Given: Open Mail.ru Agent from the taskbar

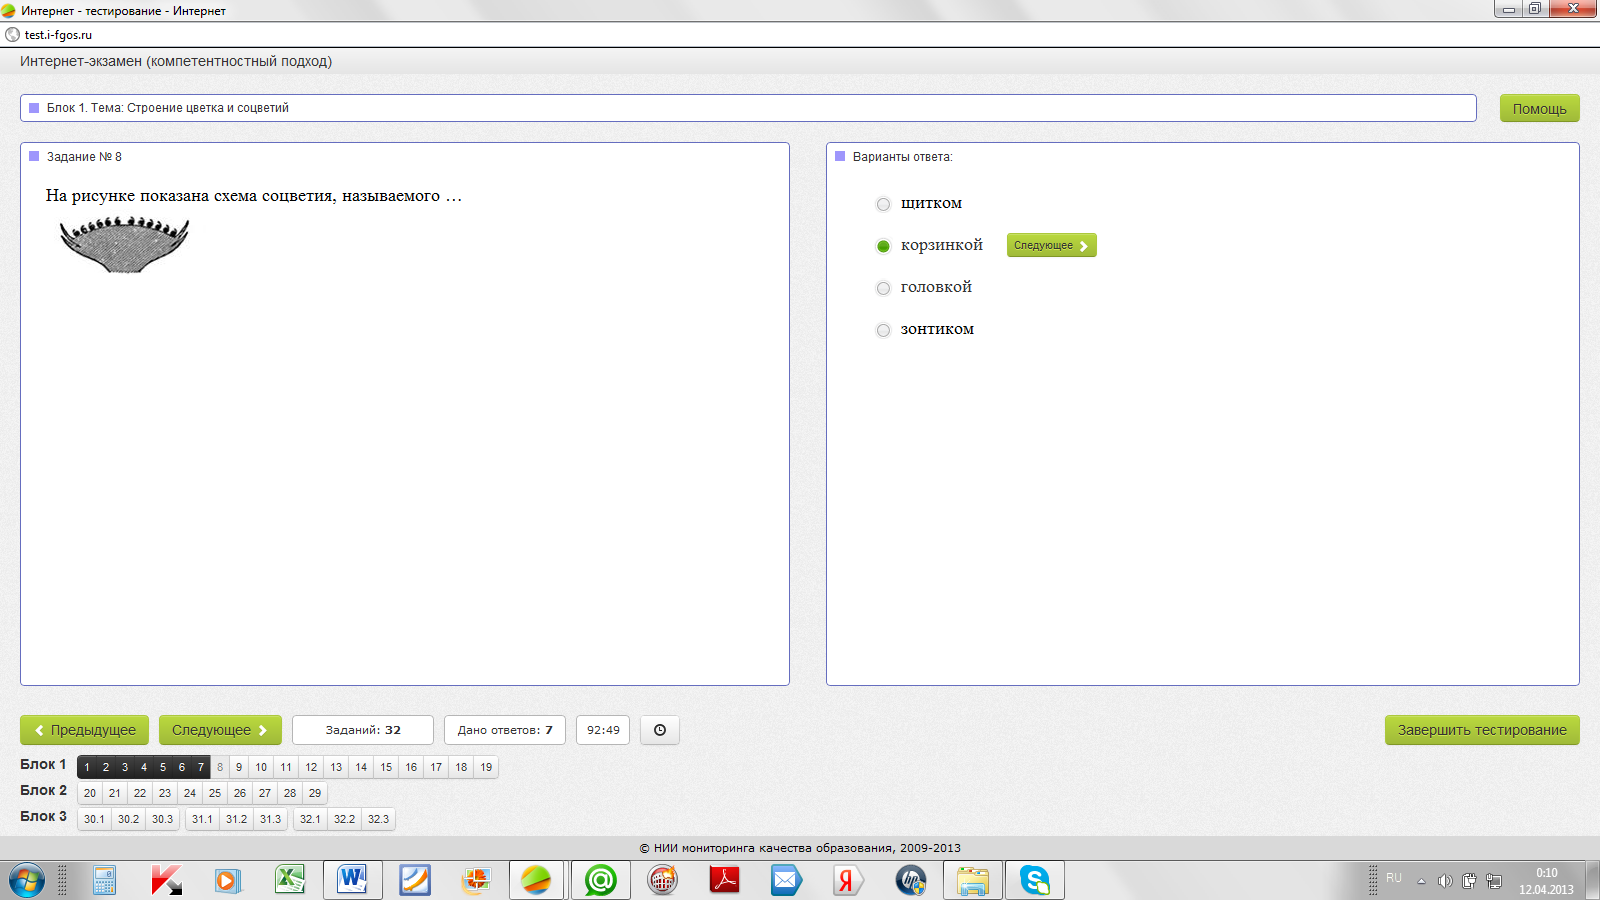Looking at the screenshot, I should (600, 881).
